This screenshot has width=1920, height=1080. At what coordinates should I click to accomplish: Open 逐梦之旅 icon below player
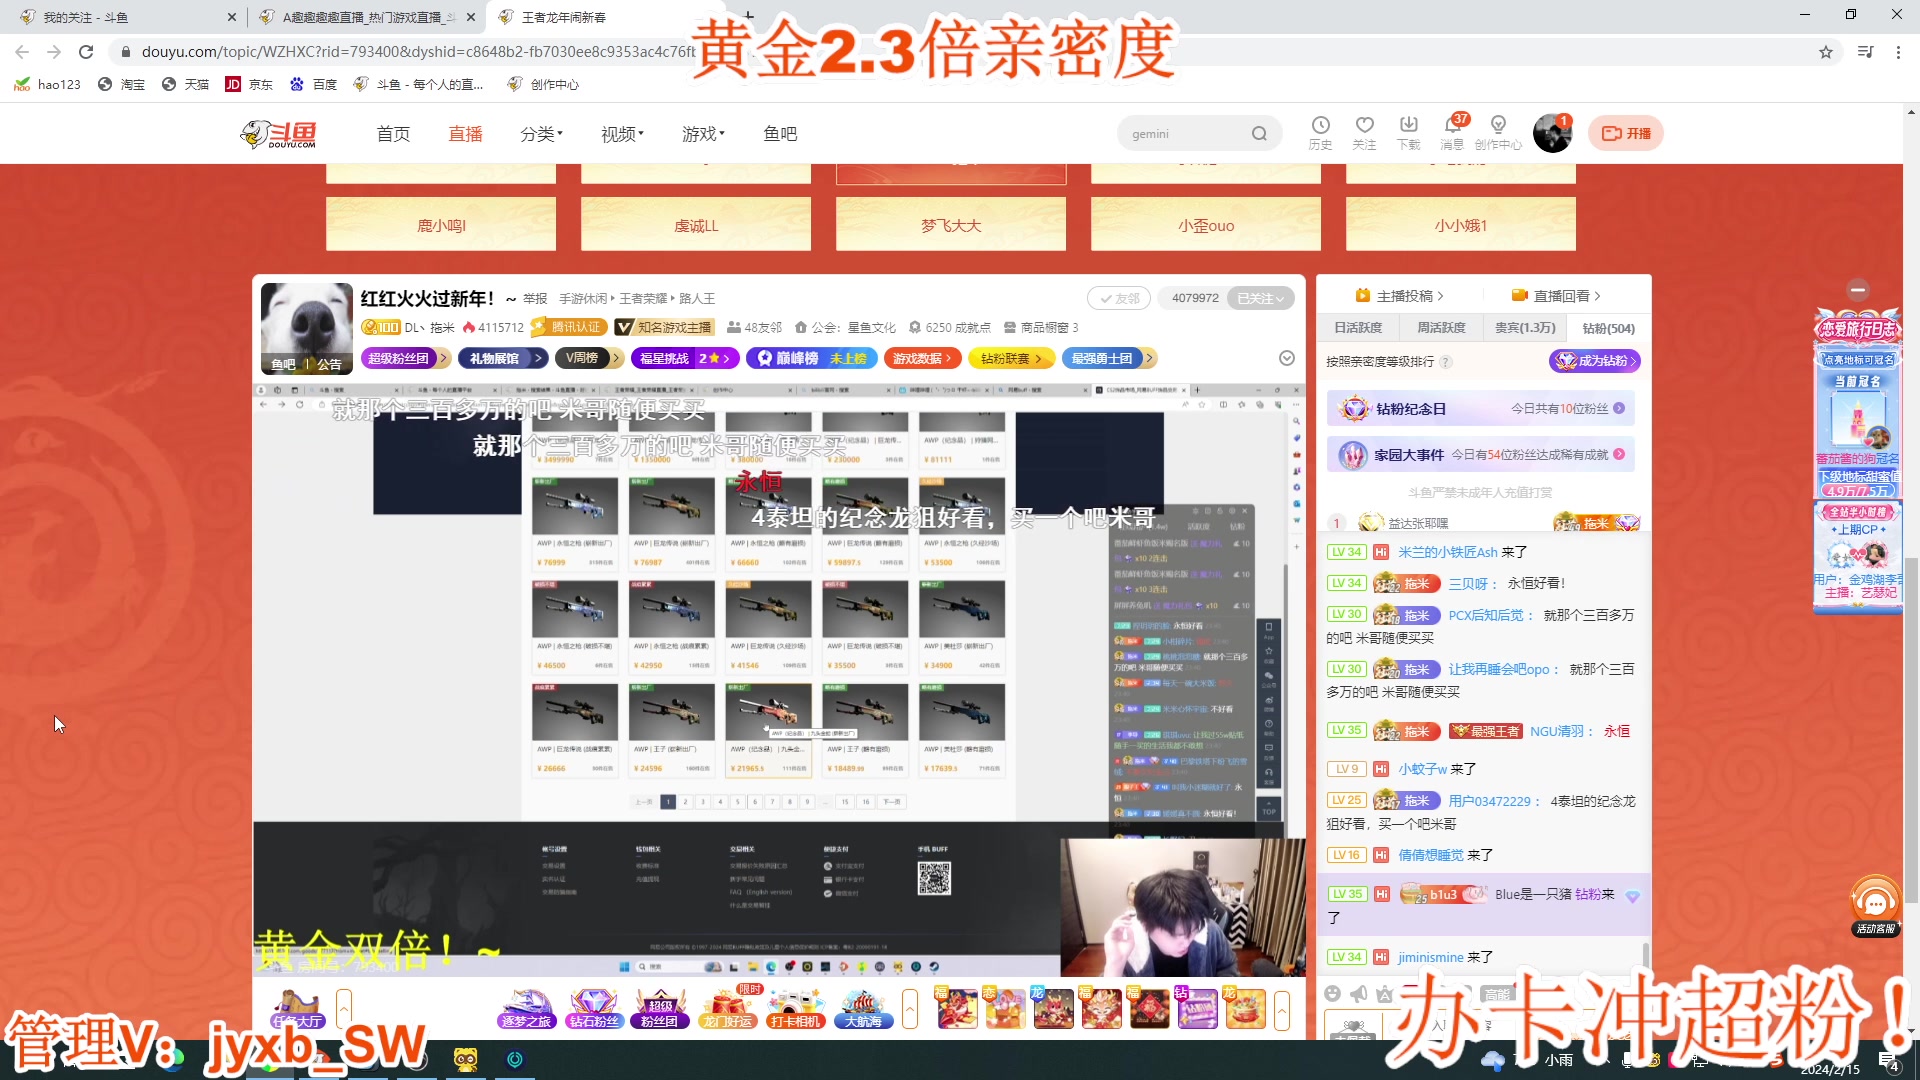(x=526, y=1008)
